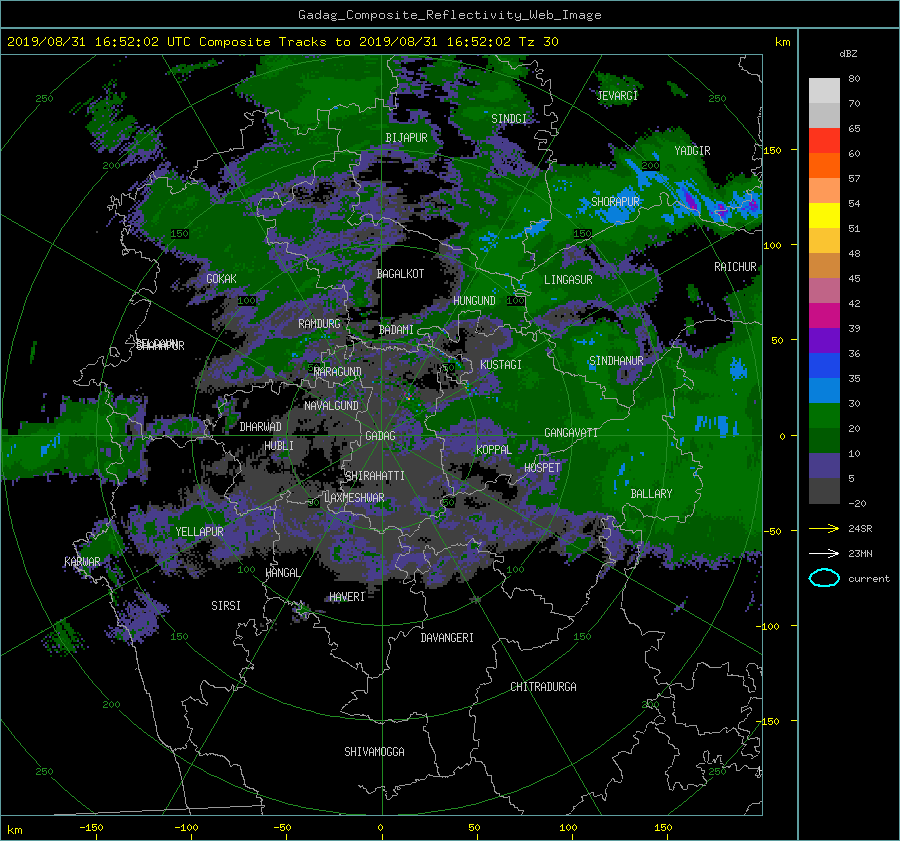
Task: Click the 100 tick on bottom km axis
Action: click(x=568, y=828)
